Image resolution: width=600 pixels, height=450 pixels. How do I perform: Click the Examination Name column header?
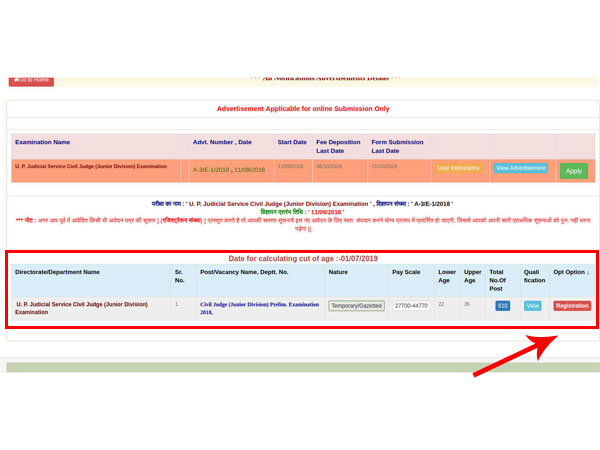42,142
